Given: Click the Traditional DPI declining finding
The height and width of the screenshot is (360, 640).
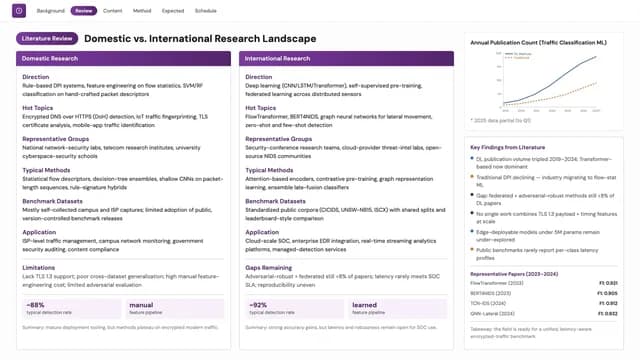Looking at the screenshot, I should [x=544, y=181].
